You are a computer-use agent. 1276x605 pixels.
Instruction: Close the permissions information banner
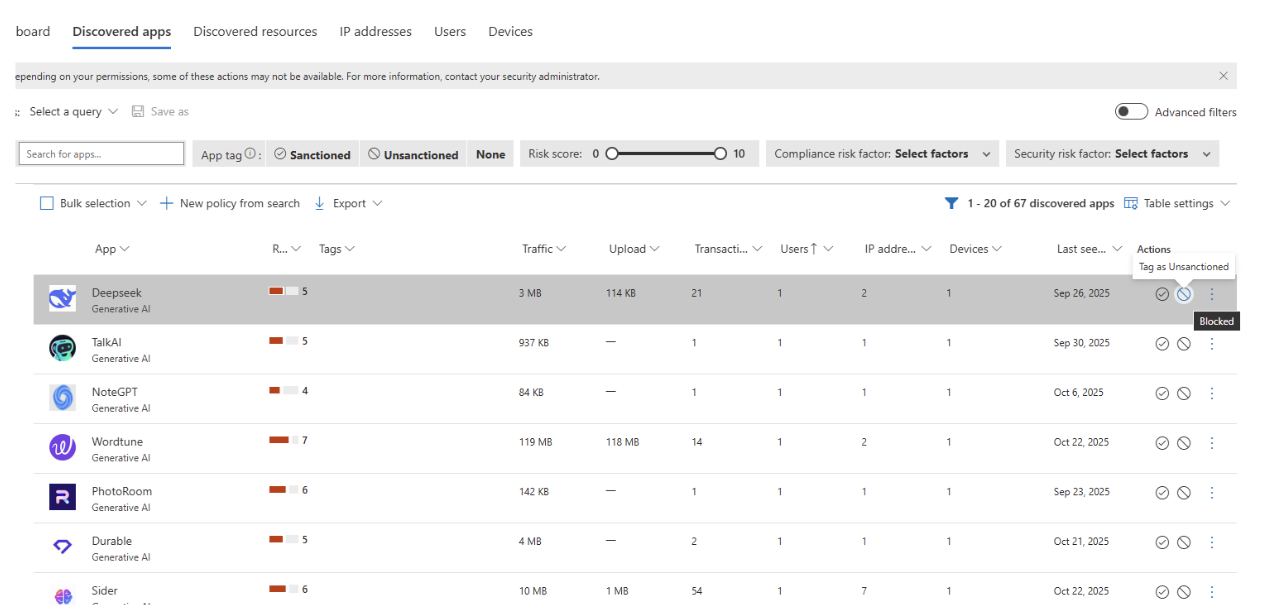[1223, 76]
